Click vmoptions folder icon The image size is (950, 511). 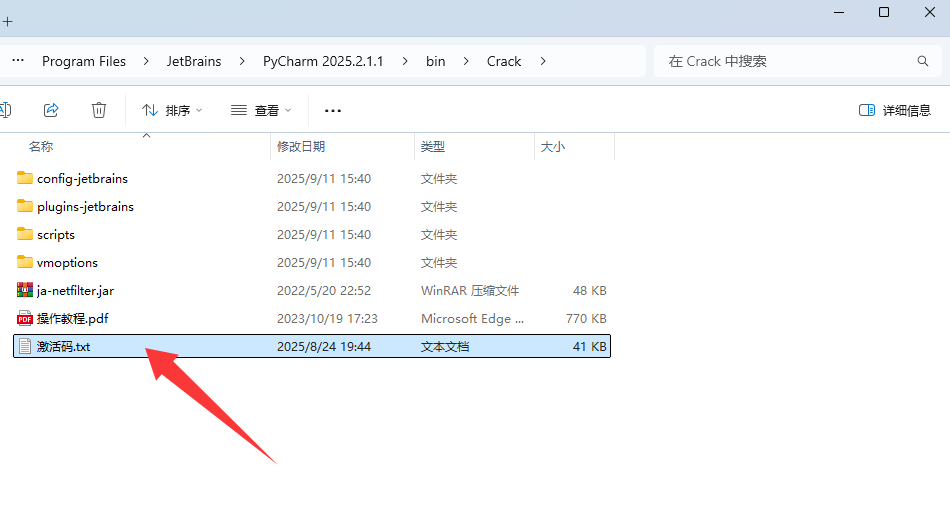click(x=25, y=261)
